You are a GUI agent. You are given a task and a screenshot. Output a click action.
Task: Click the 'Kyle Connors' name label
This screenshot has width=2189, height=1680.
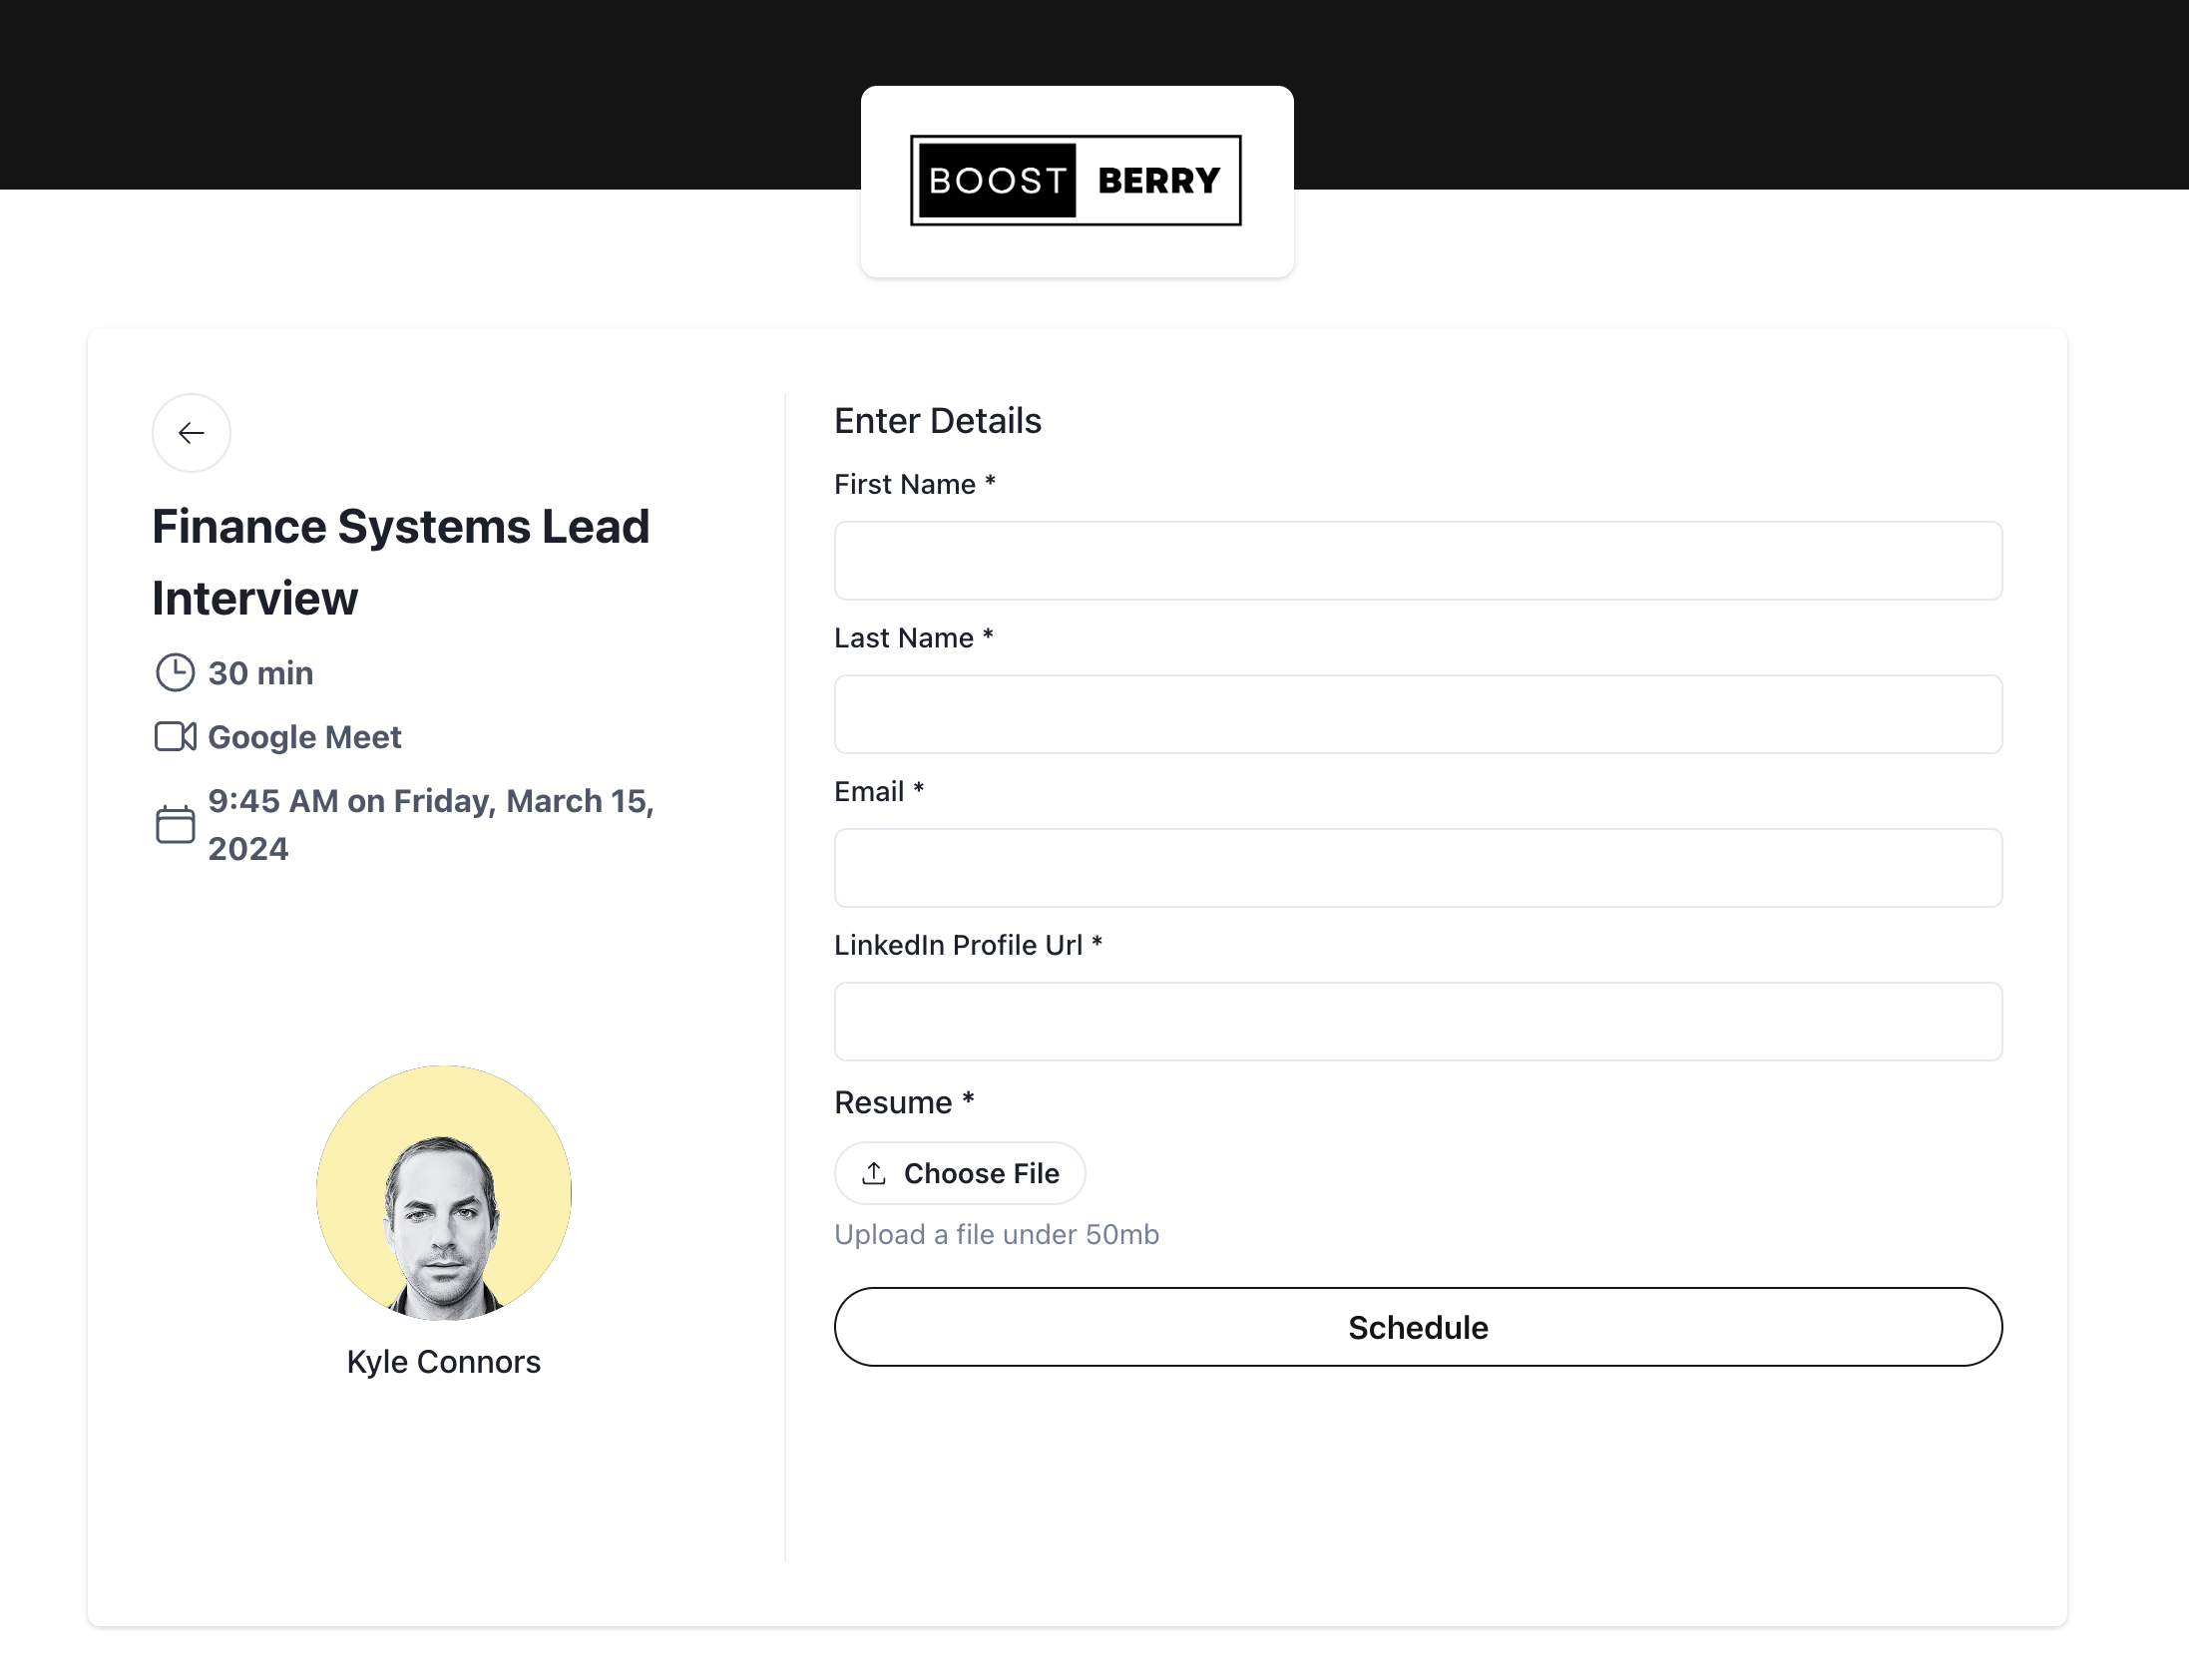coord(444,1362)
